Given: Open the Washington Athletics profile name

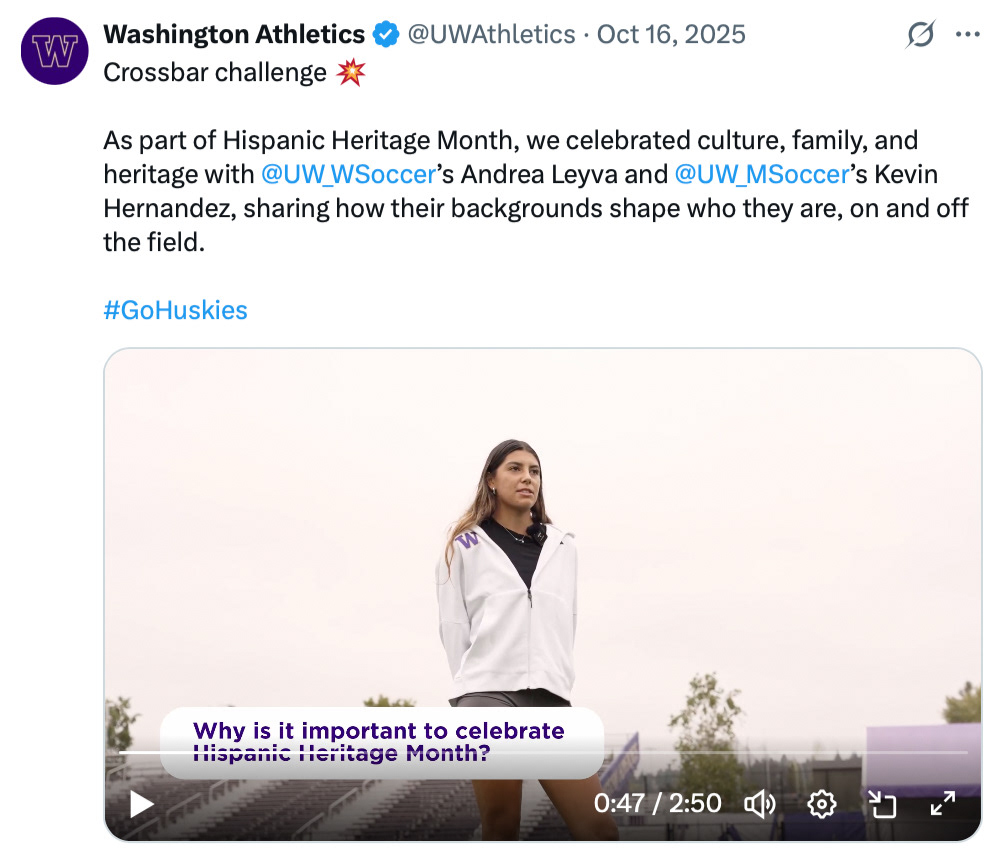Looking at the screenshot, I should 234,35.
